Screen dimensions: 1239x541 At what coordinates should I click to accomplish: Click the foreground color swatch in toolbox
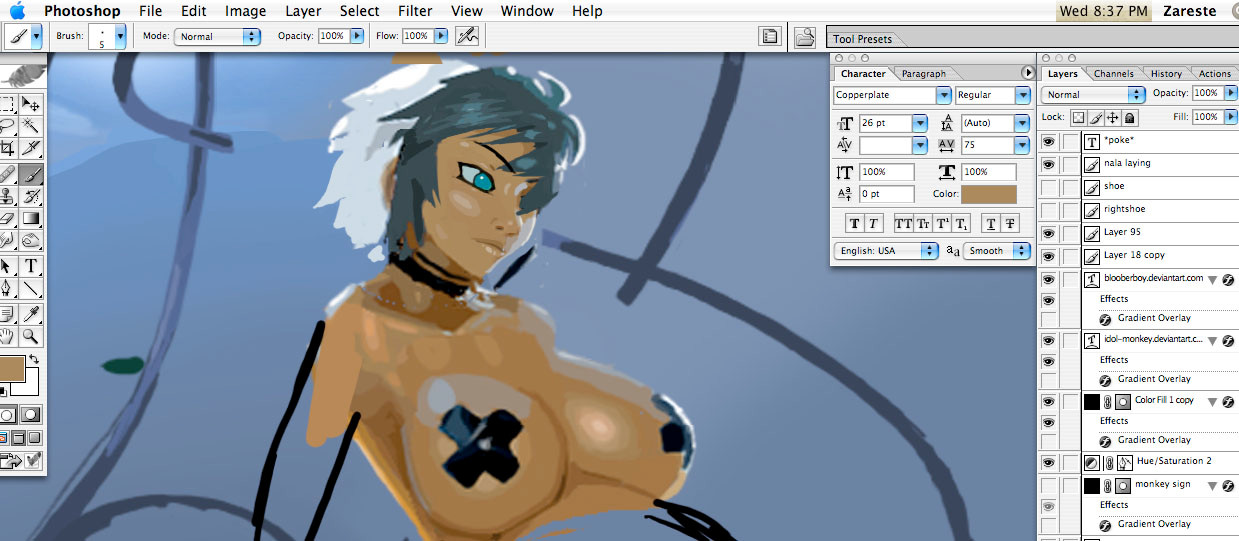11,368
